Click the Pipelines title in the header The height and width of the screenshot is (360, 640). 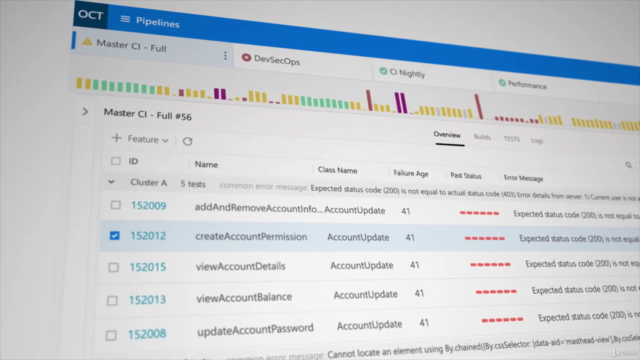coord(158,22)
